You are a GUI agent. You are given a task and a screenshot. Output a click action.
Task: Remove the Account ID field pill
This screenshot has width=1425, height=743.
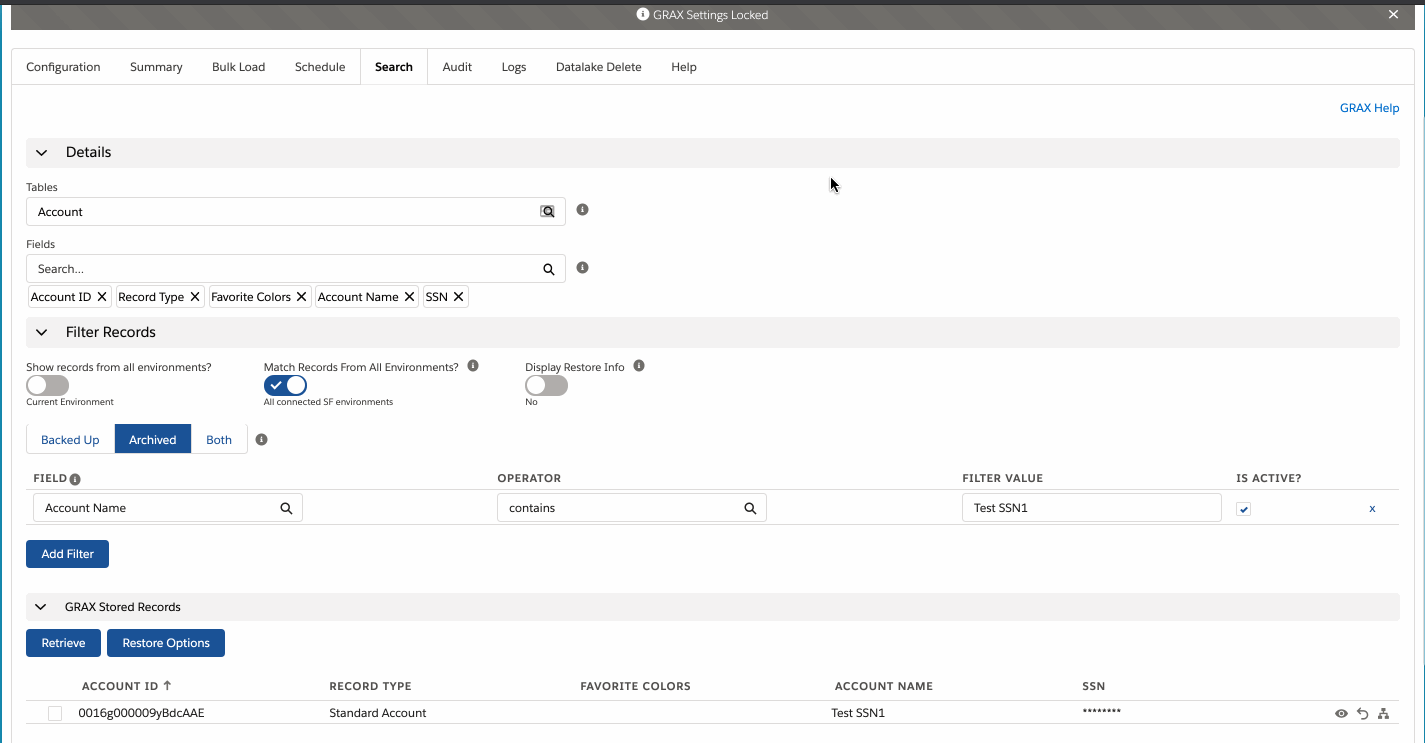coord(102,297)
